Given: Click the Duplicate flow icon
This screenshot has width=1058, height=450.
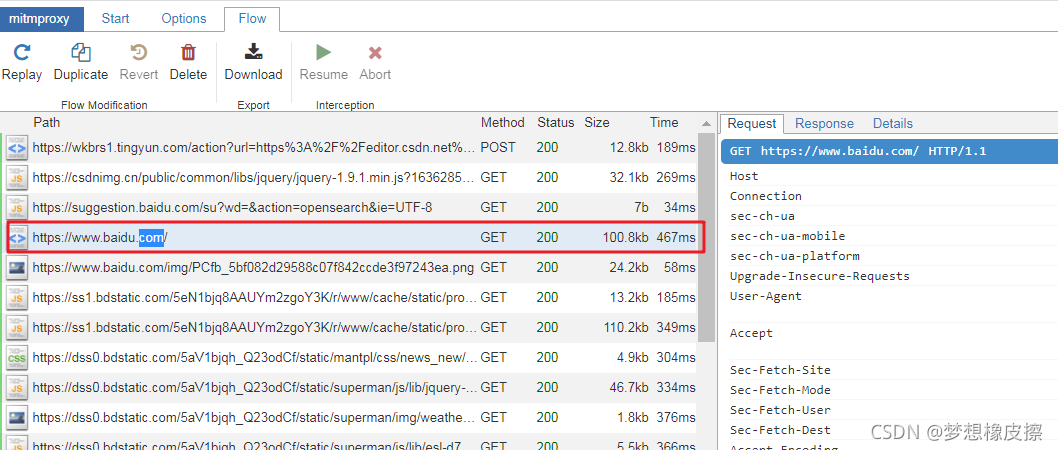Looking at the screenshot, I should [80, 53].
